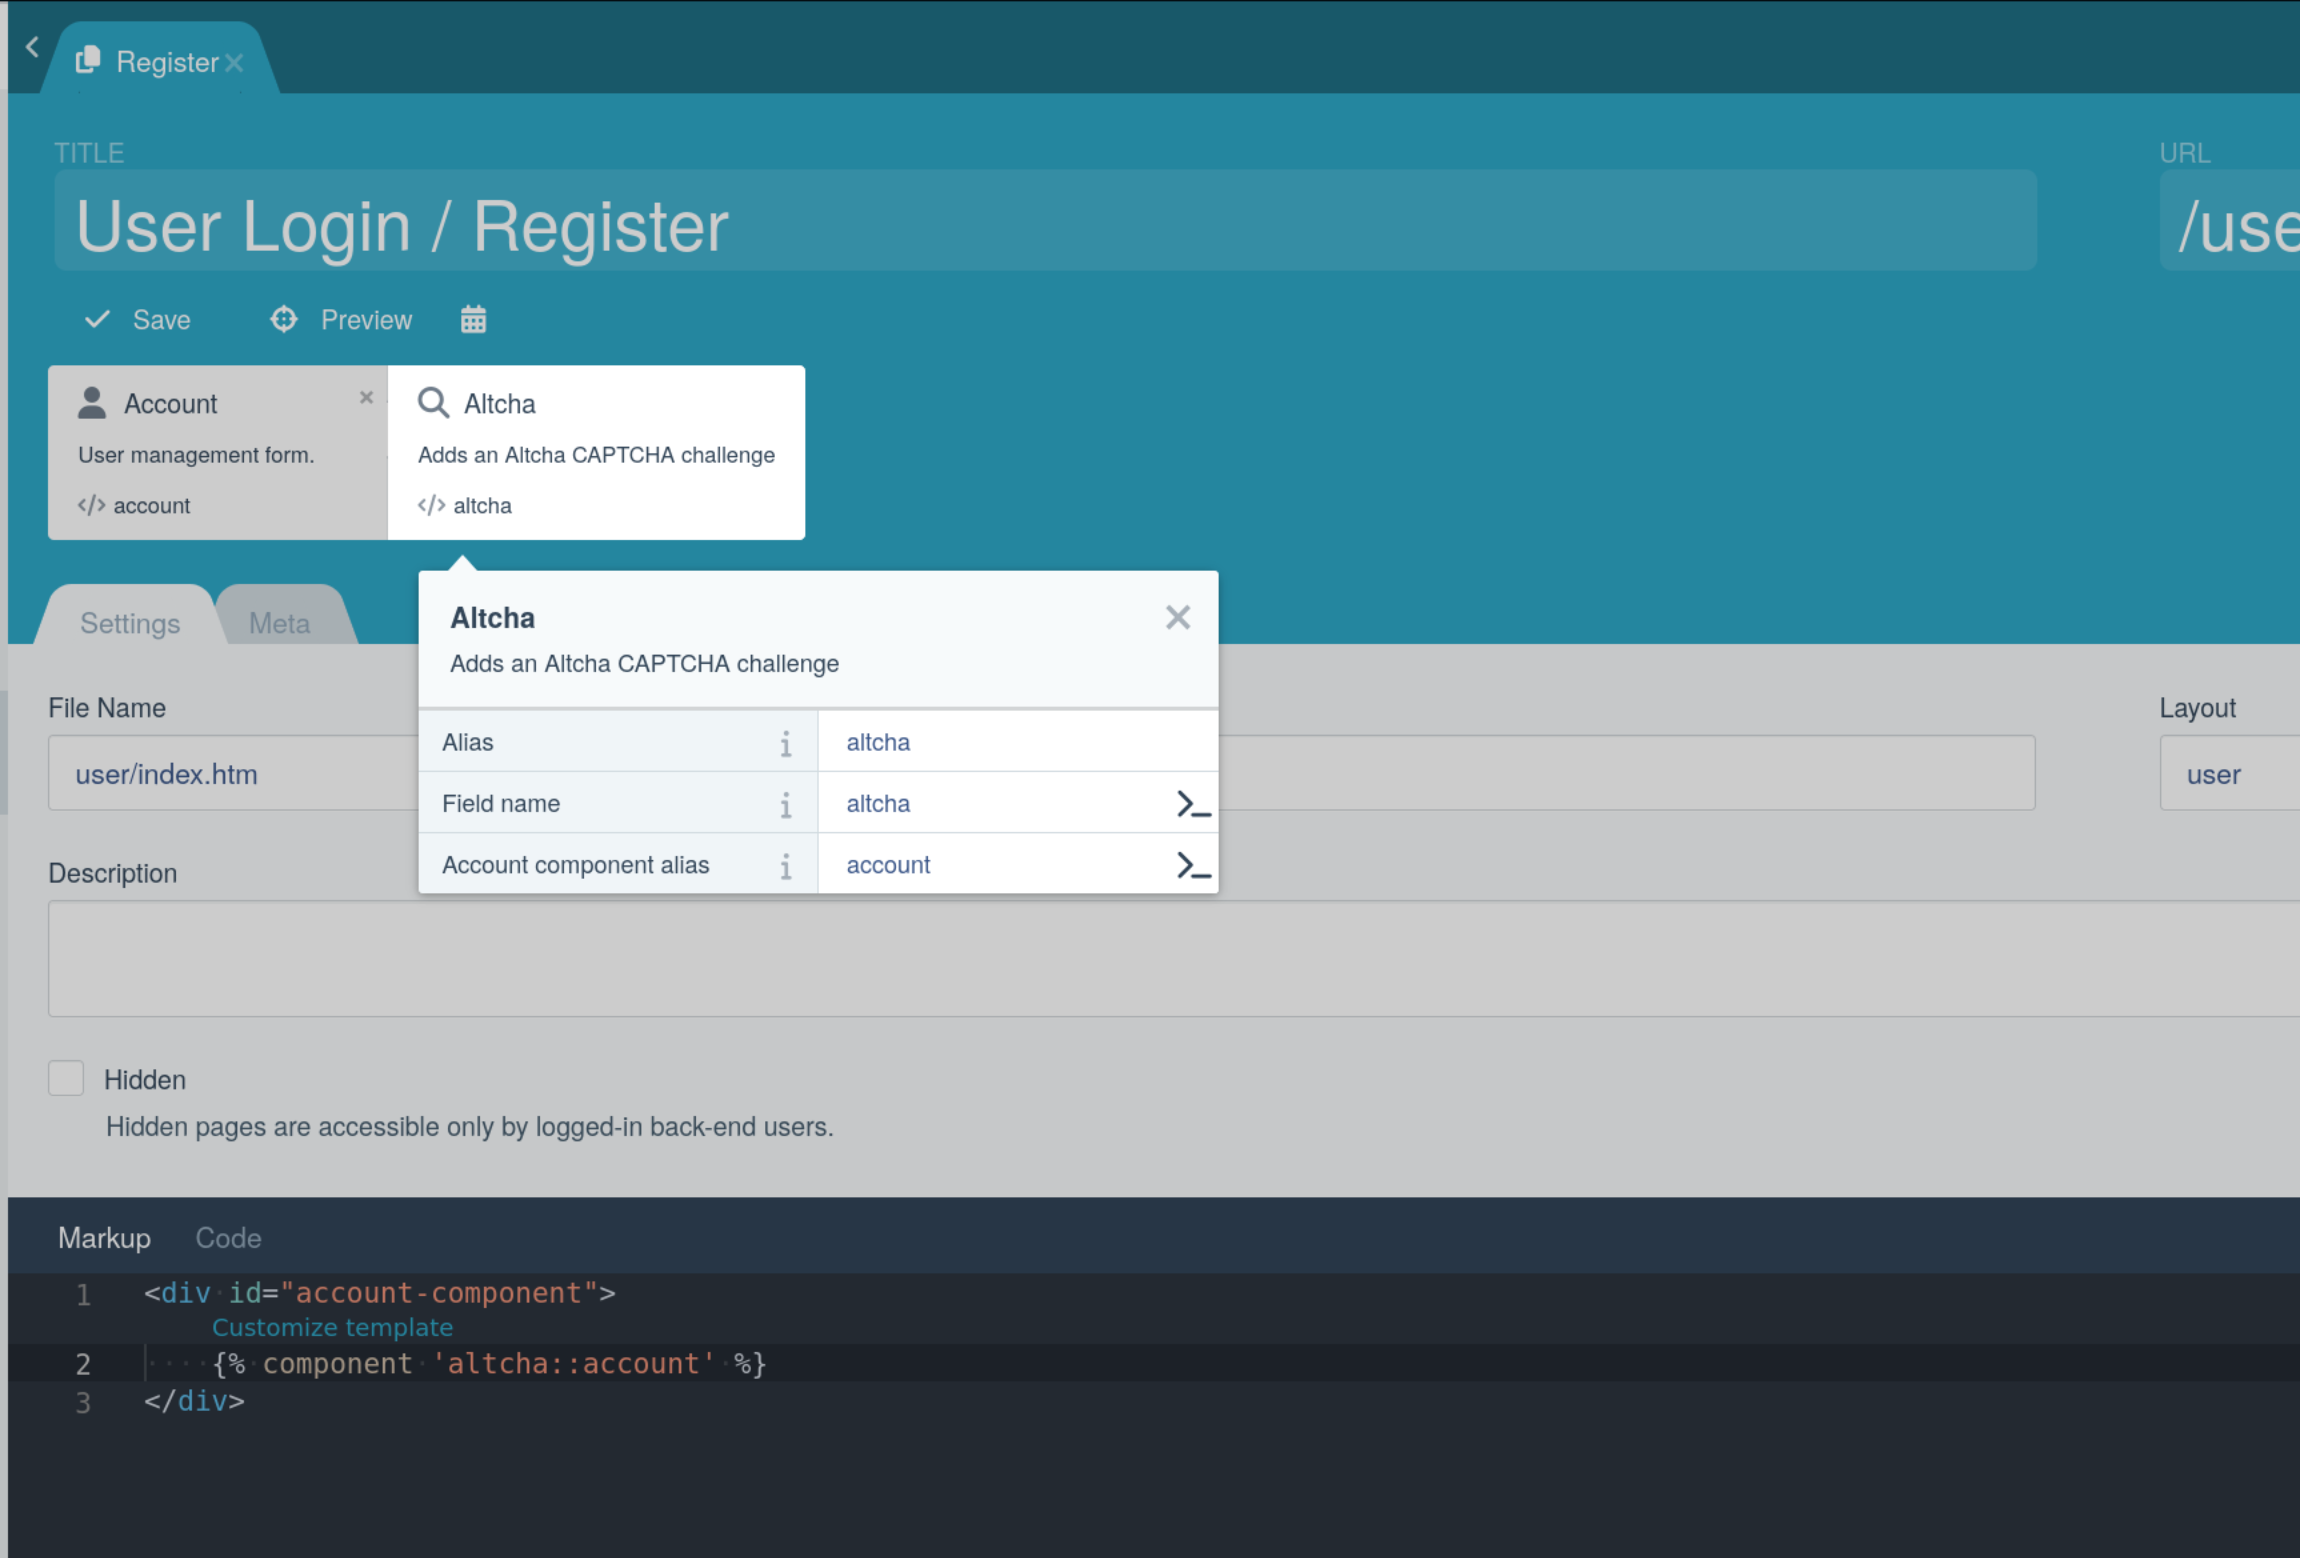Toggle the Hidden checkbox
Screen dimensions: 2300x1558
coord(66,1079)
